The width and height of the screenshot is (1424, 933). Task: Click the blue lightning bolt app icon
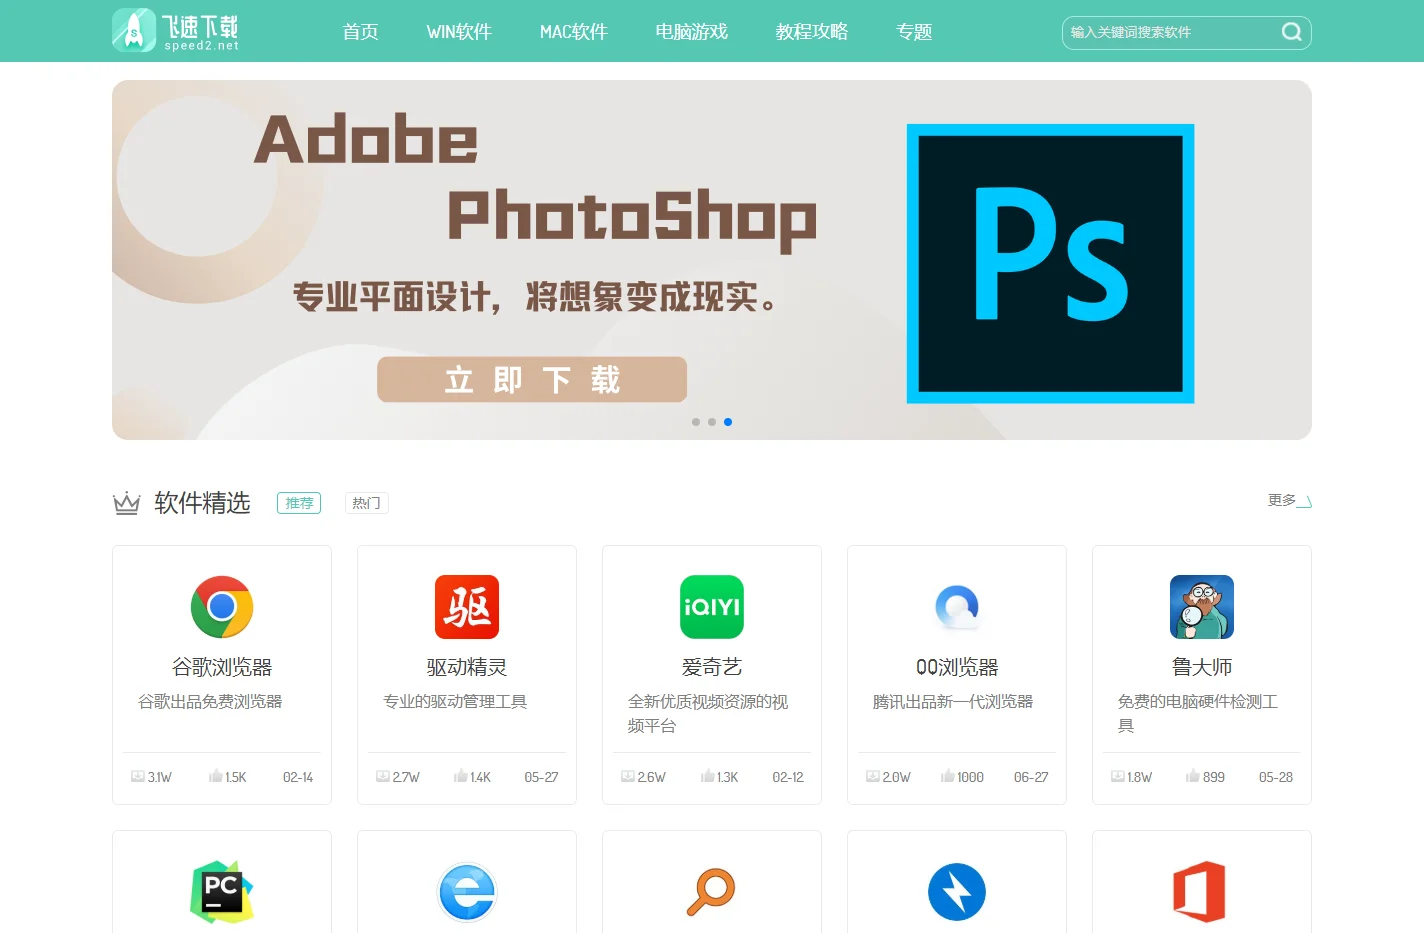(x=957, y=892)
